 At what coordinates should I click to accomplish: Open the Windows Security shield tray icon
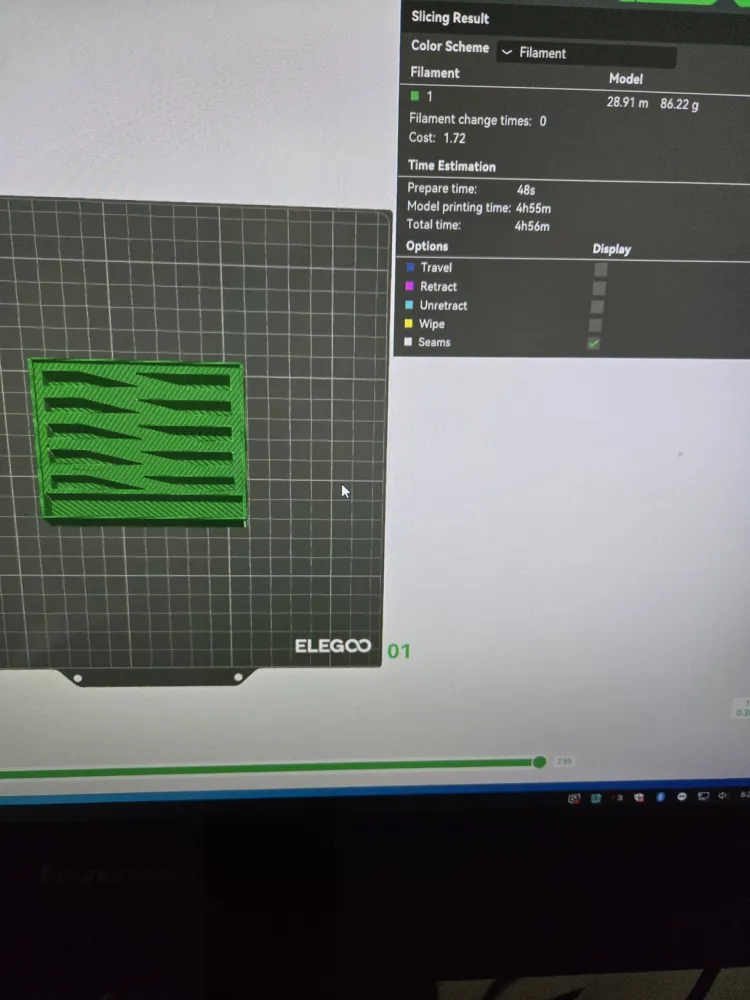[x=638, y=797]
